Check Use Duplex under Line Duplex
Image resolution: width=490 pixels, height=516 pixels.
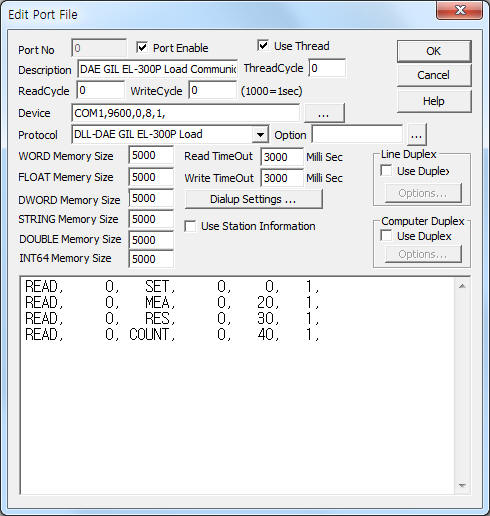[x=386, y=171]
